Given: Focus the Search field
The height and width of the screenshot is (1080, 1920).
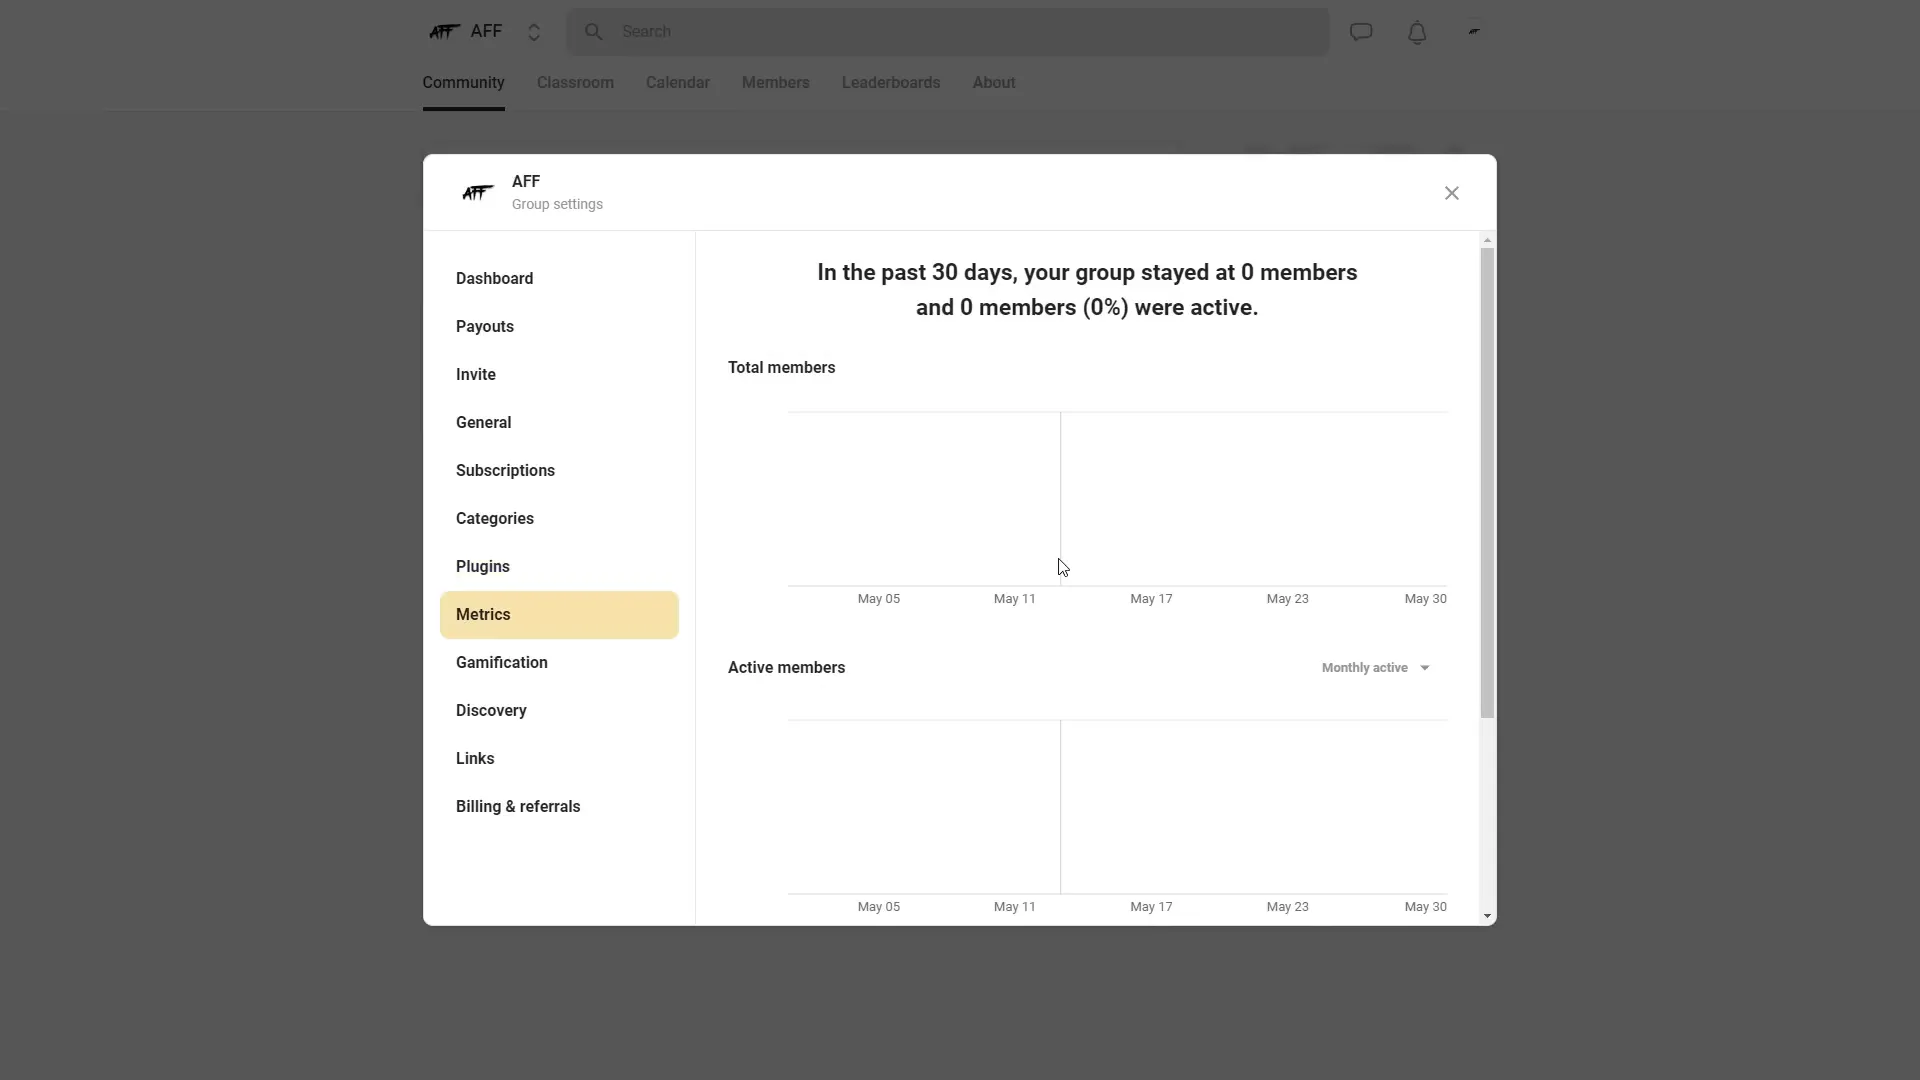Looking at the screenshot, I should pyautogui.click(x=948, y=32).
